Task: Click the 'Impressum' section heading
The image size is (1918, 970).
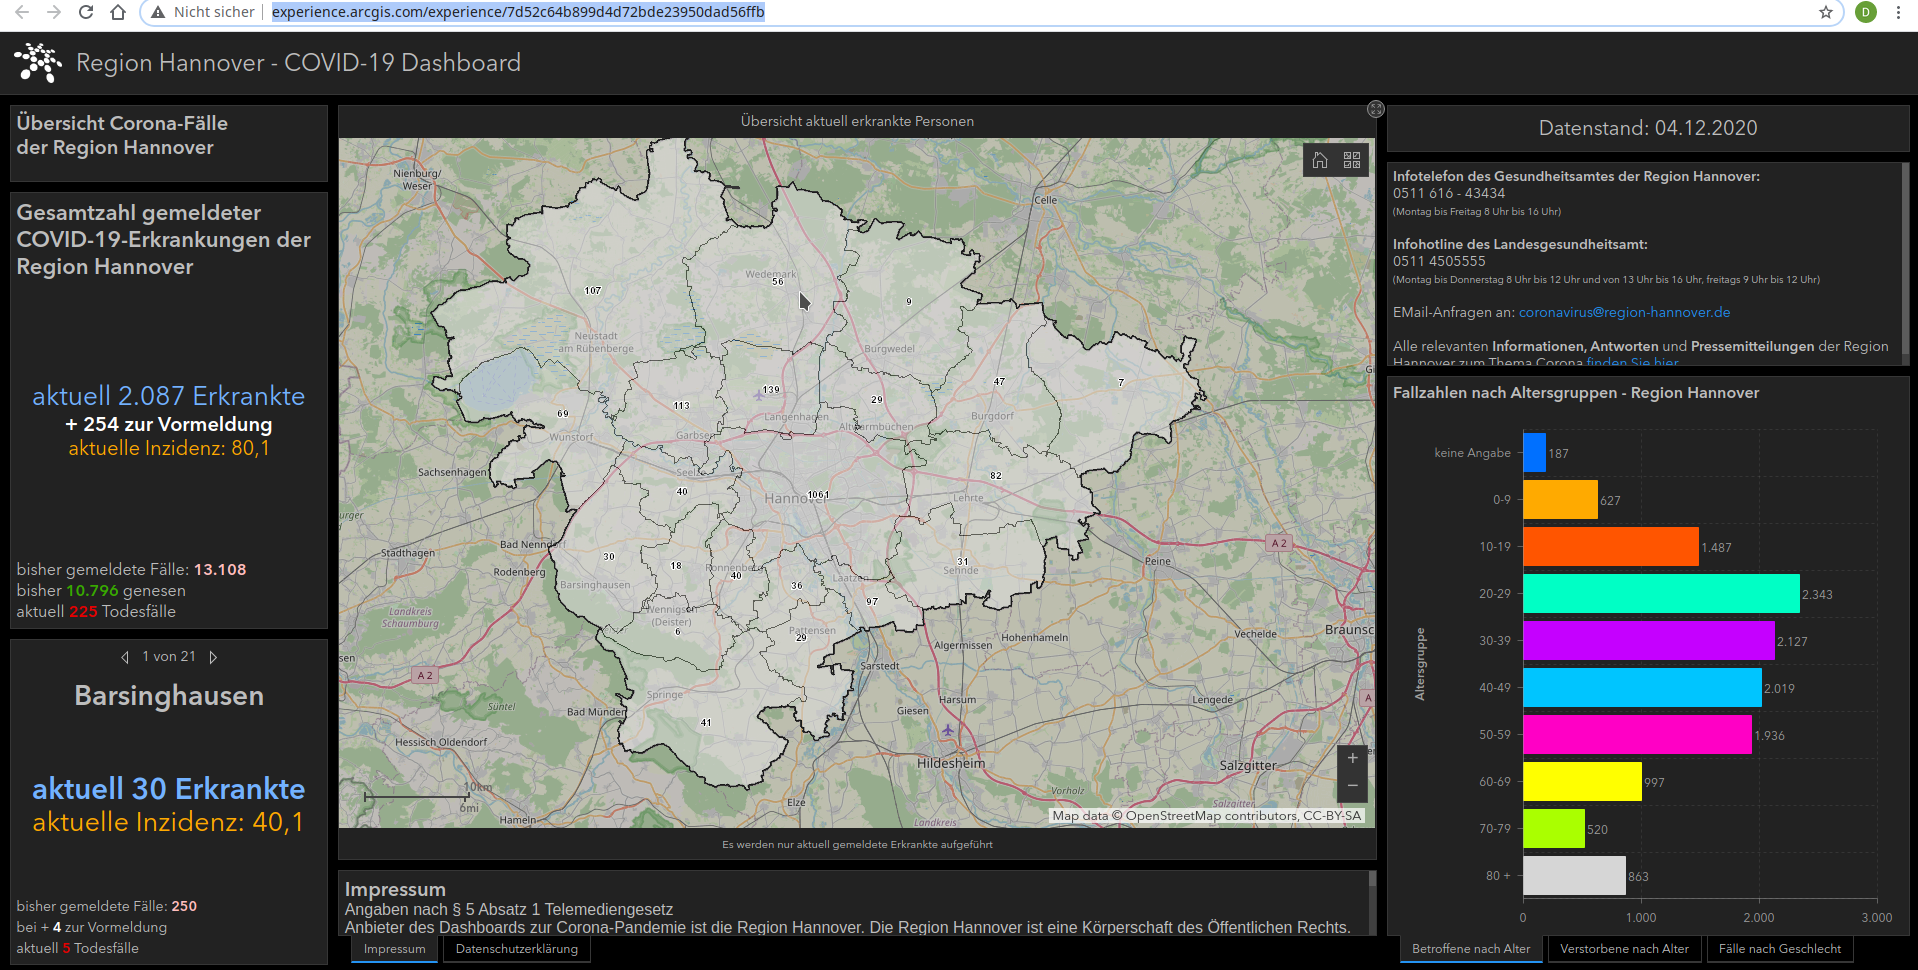Action: [395, 889]
